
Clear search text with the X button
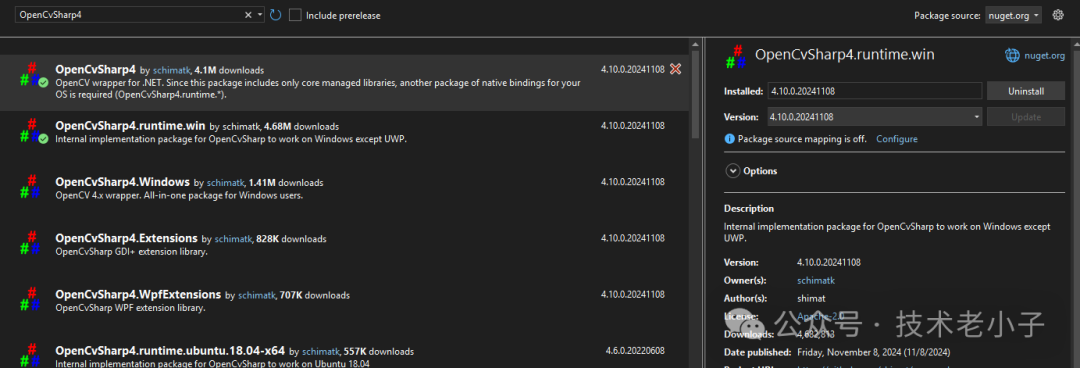(248, 15)
